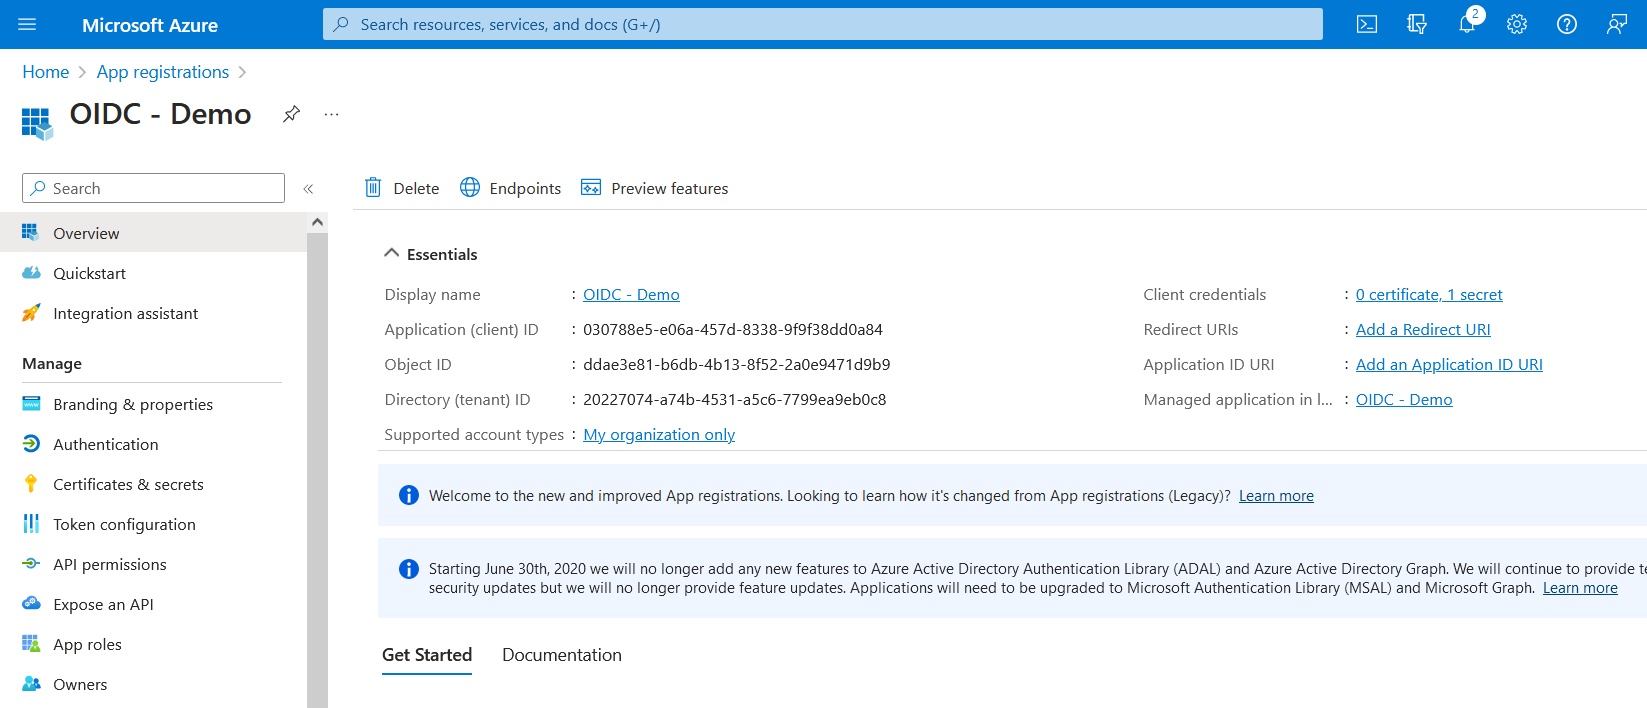
Task: Open API permissions in sidebar
Action: tap(110, 564)
